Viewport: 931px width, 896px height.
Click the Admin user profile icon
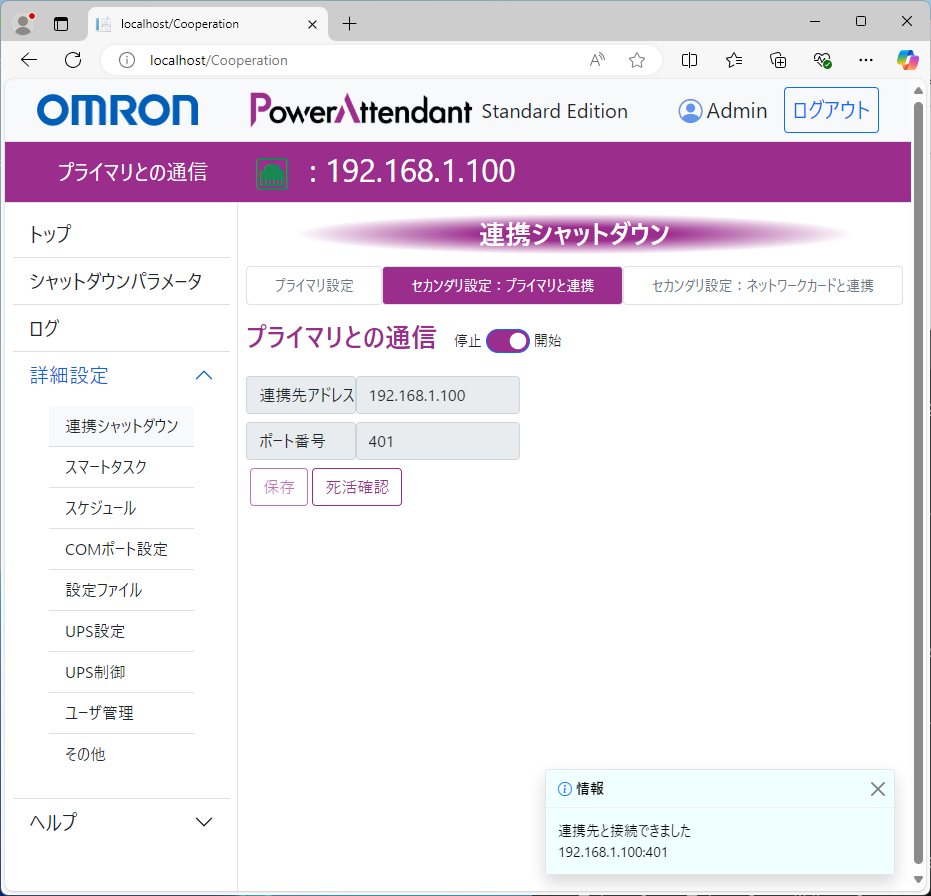pos(690,111)
